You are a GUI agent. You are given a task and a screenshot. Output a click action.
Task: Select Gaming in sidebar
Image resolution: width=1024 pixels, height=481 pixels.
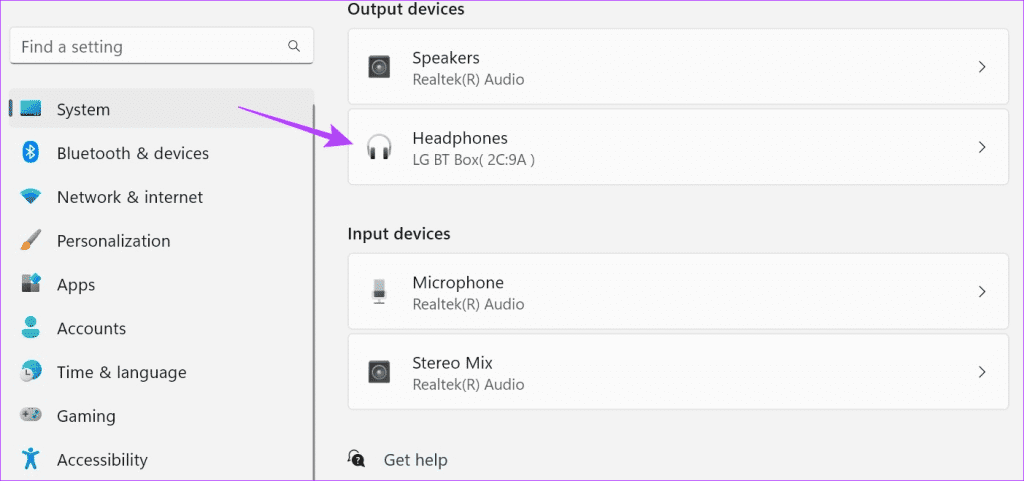(x=161, y=415)
